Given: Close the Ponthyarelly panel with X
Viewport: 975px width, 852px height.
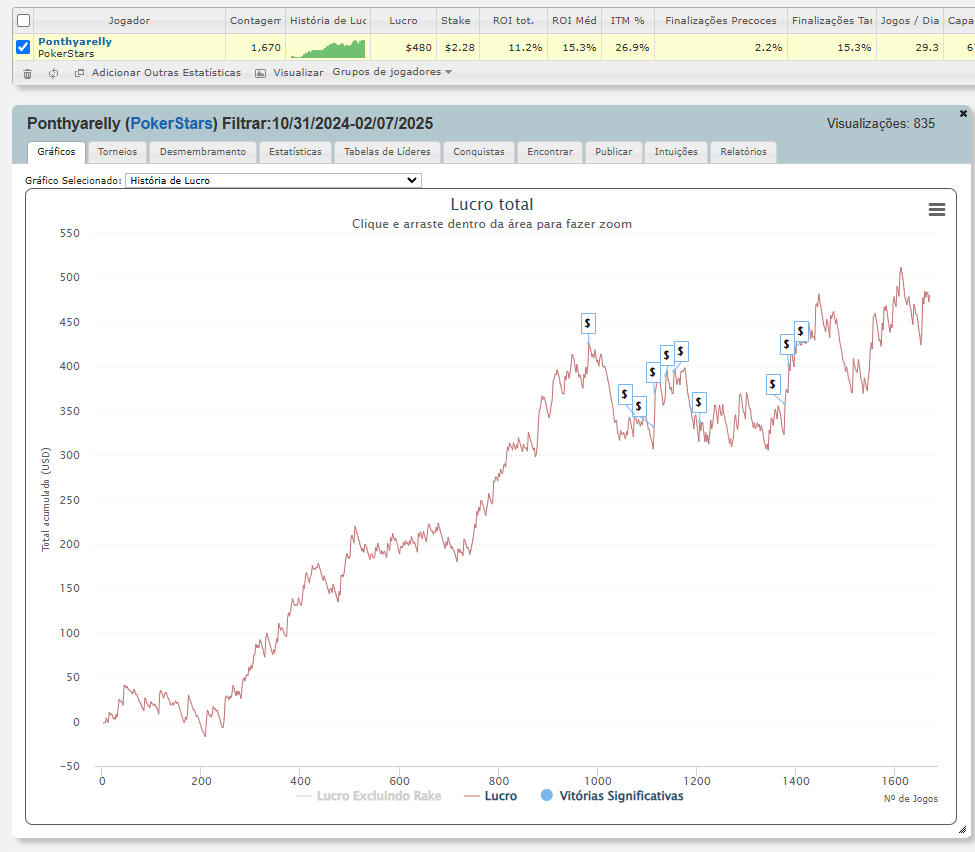Looking at the screenshot, I should 963,113.
